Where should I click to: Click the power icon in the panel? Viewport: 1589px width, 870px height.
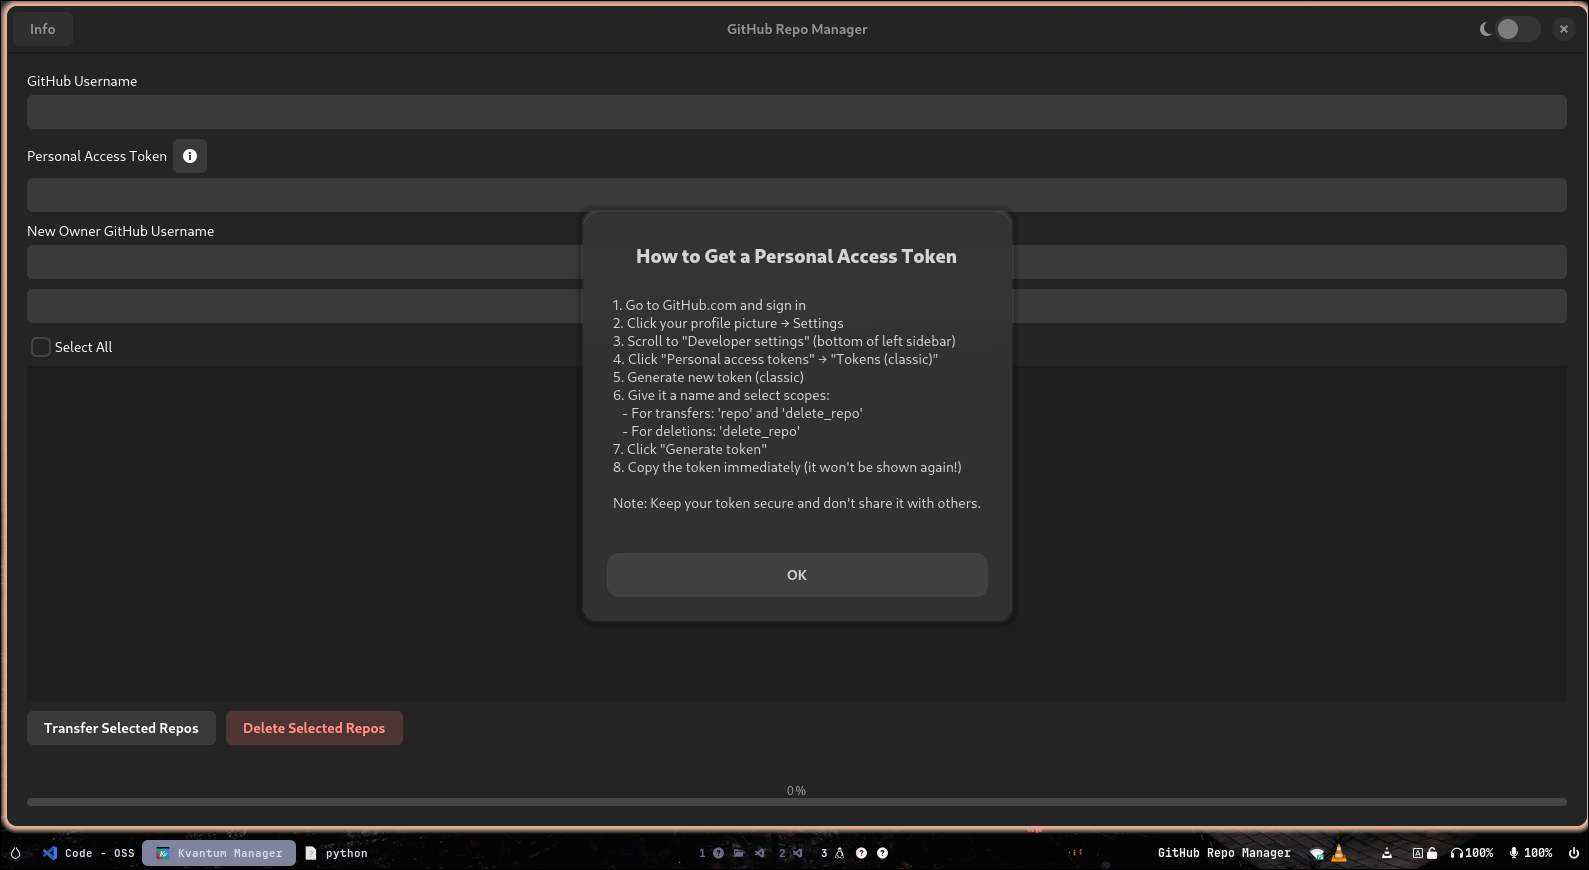click(x=1574, y=853)
